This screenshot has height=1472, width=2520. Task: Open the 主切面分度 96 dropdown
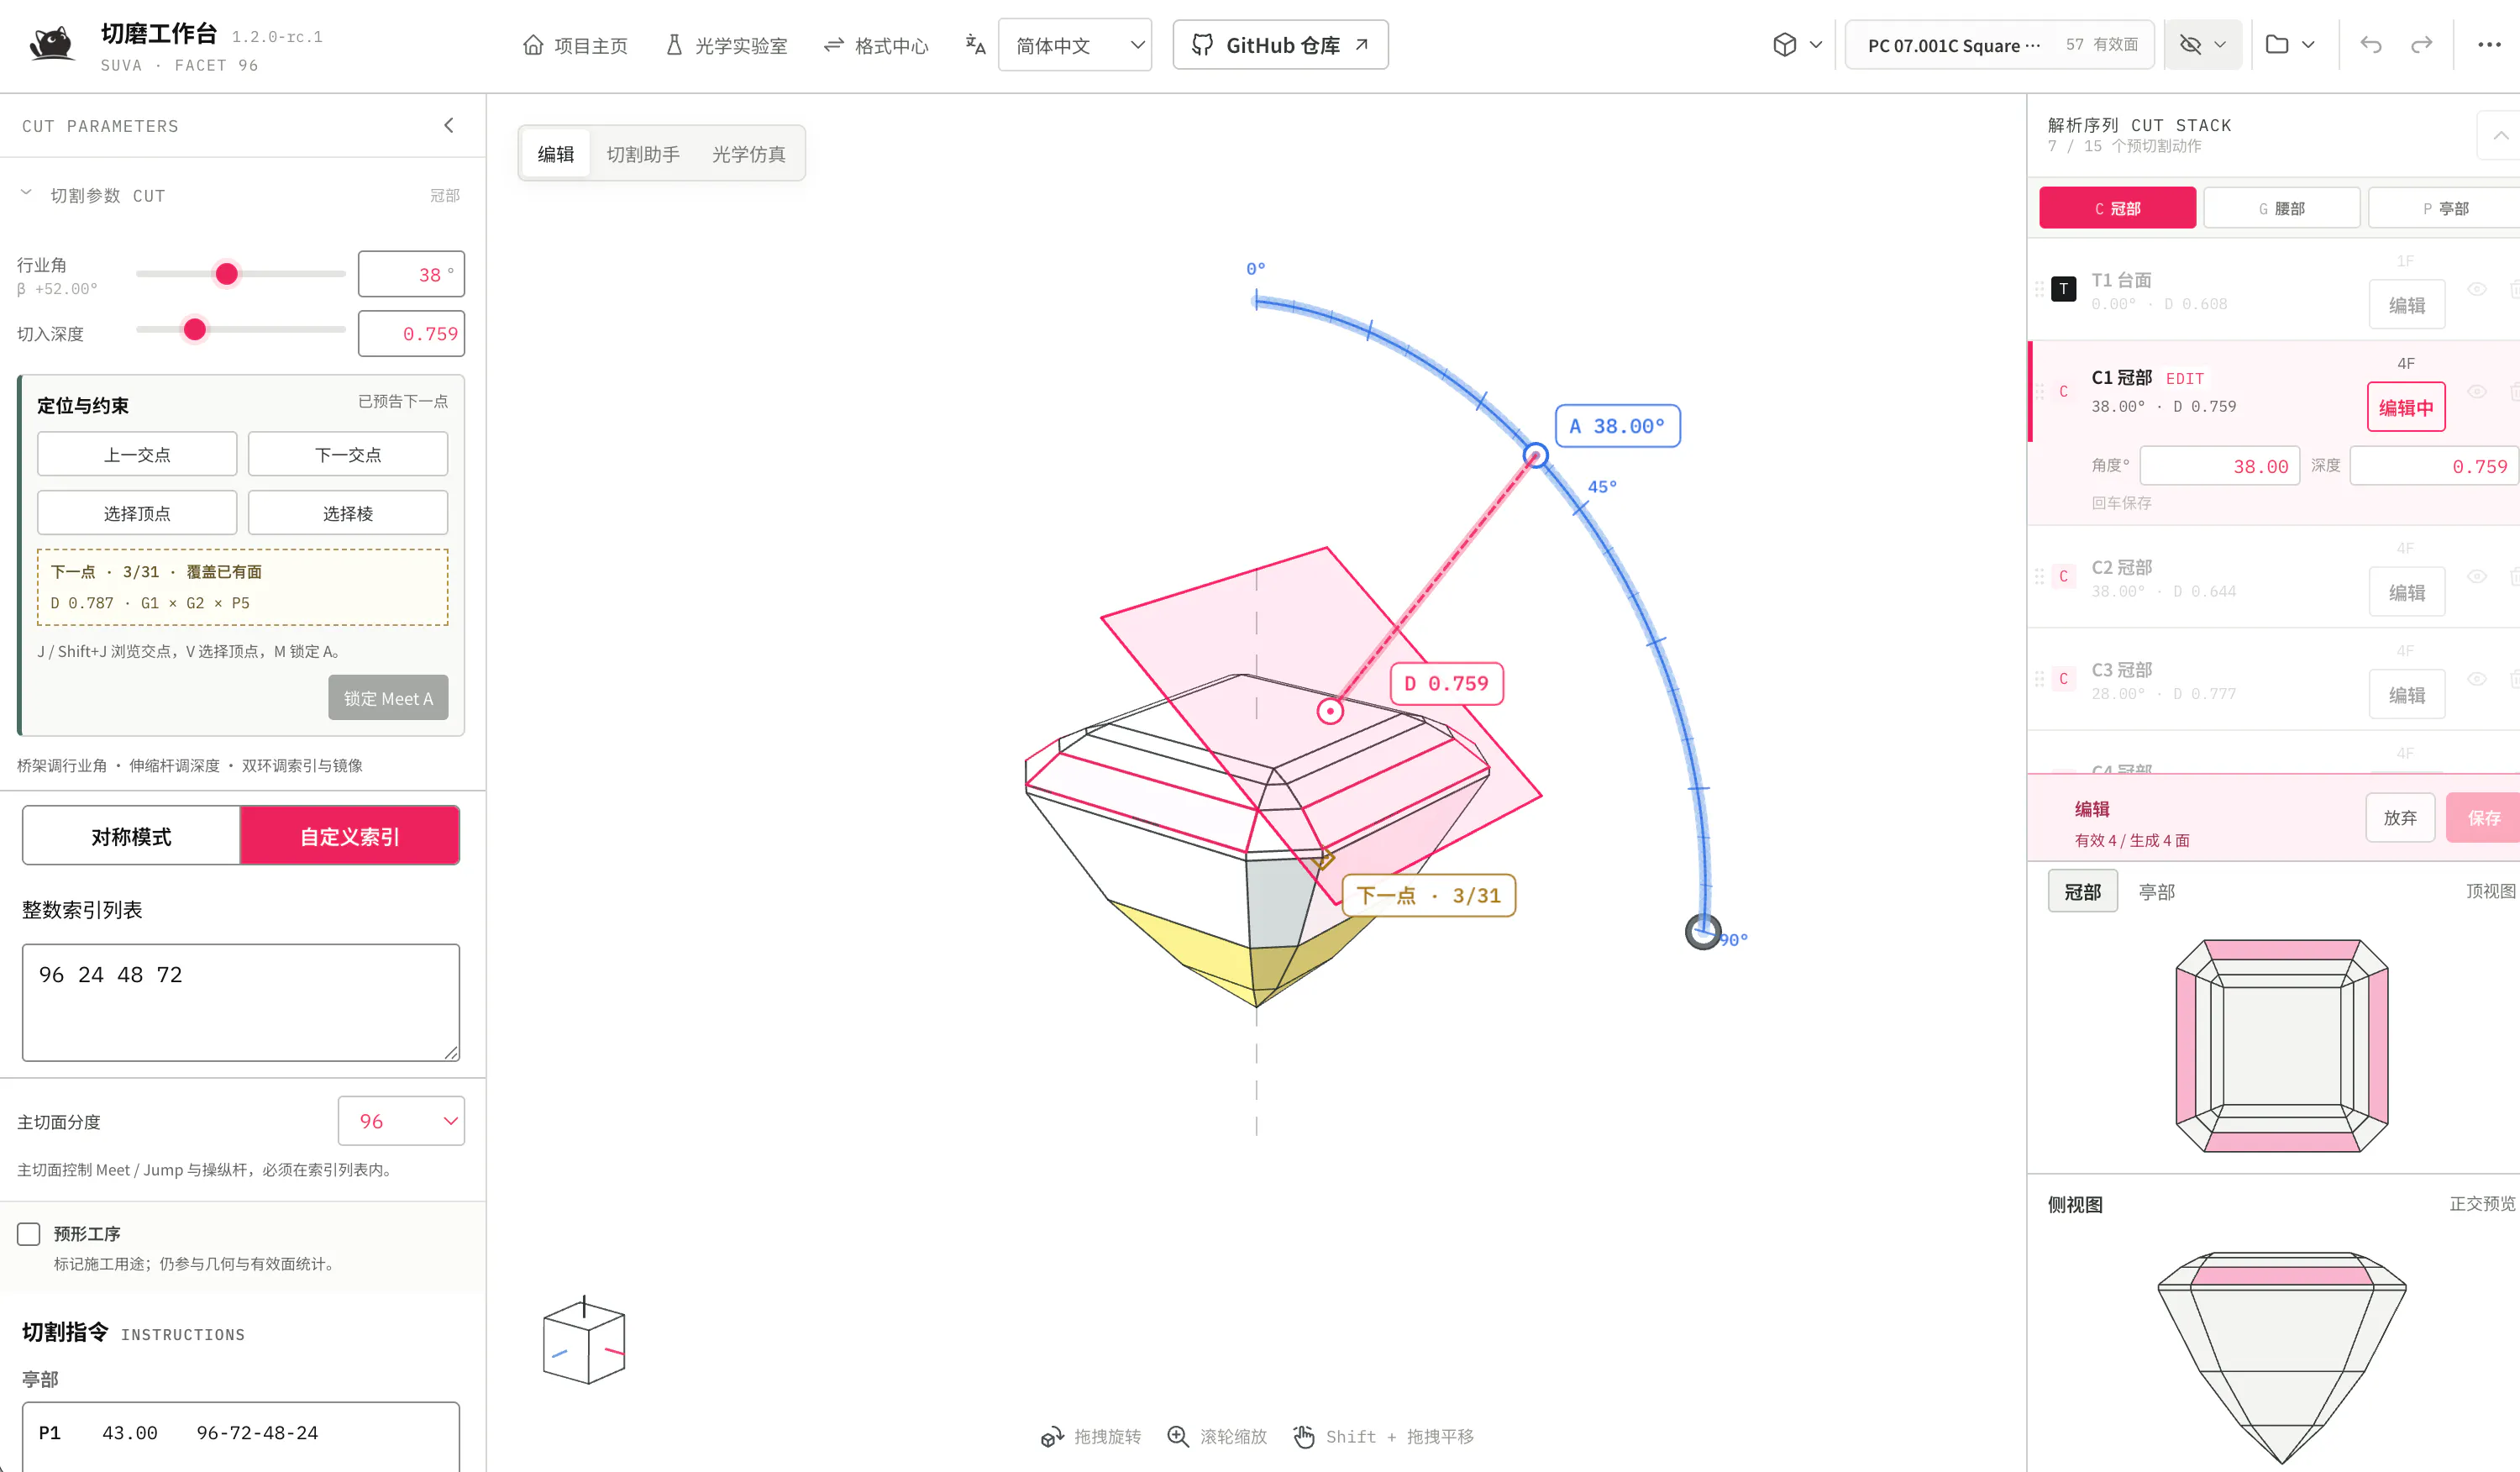tap(401, 1121)
